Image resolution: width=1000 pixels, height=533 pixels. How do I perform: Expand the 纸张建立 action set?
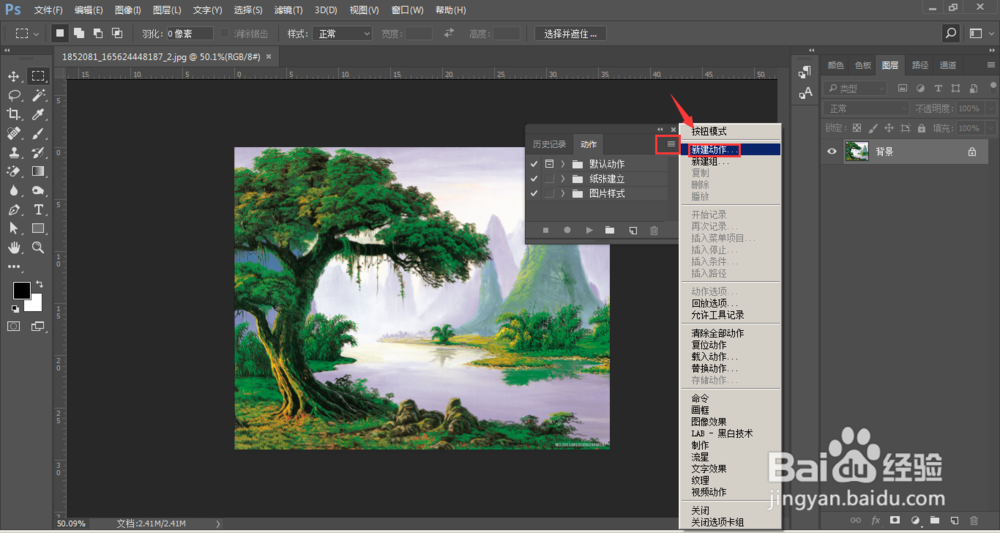tap(563, 179)
